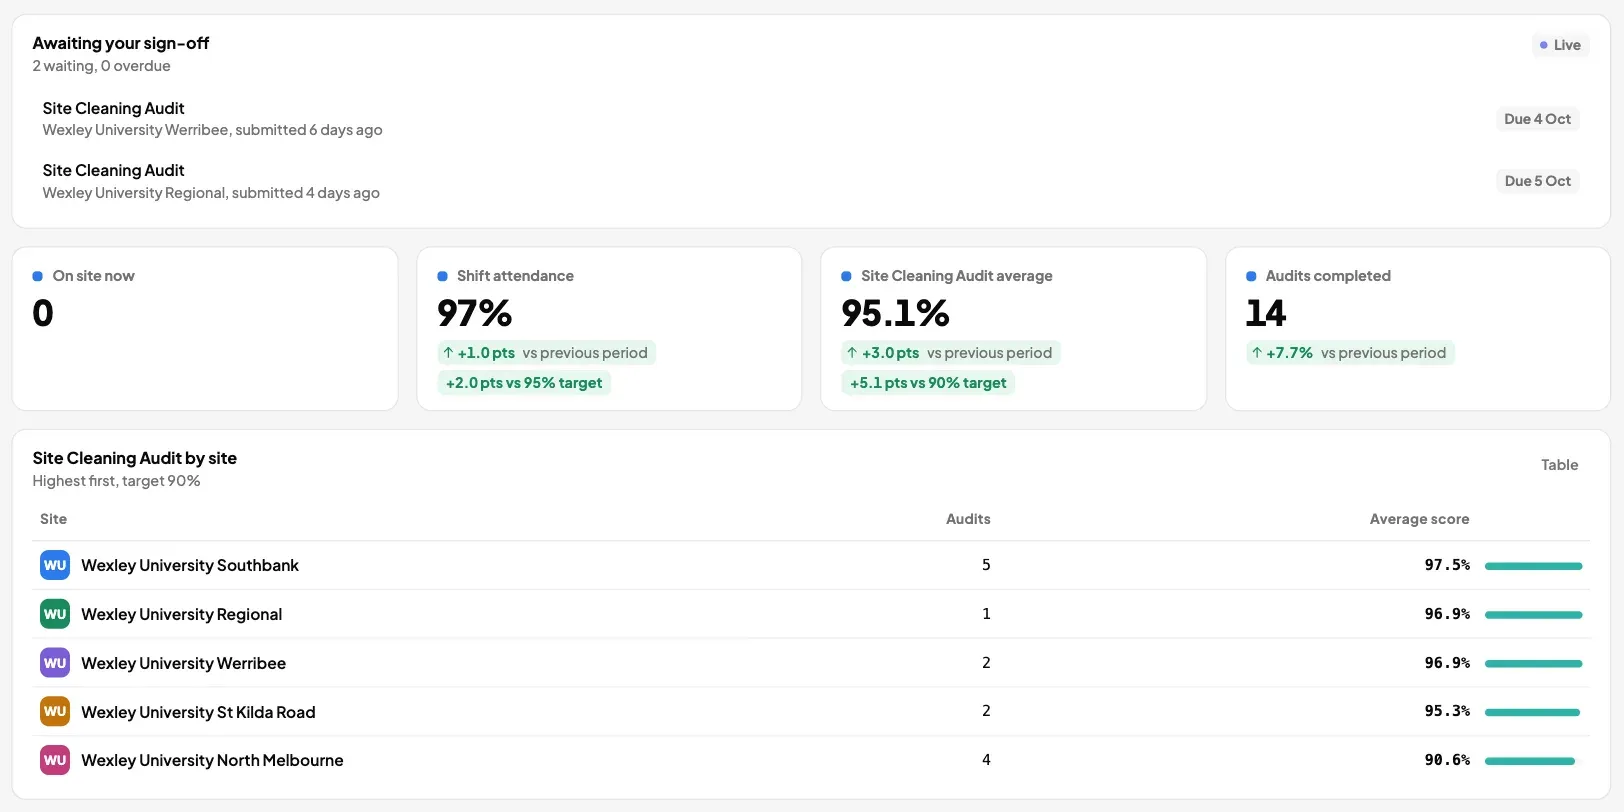Click the audits count 5 for Southbank
The height and width of the screenshot is (812, 1624).
(x=986, y=565)
